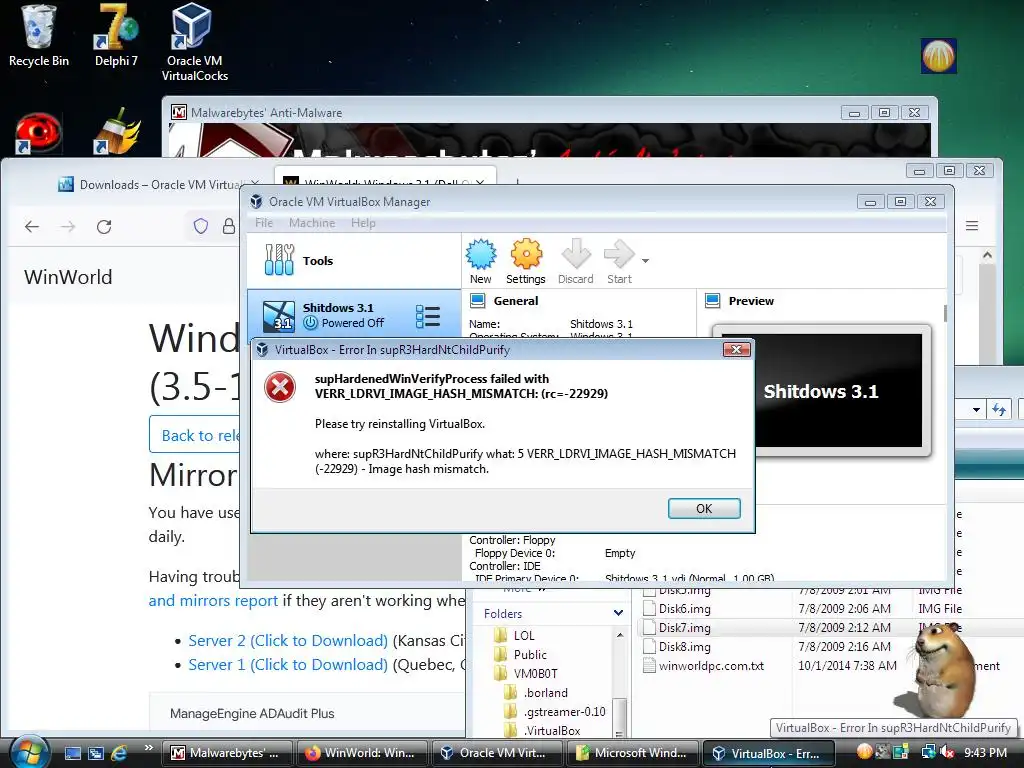This screenshot has height=768, width=1024.
Task: Click Server 2 (Click to Download) link
Action: 288,641
